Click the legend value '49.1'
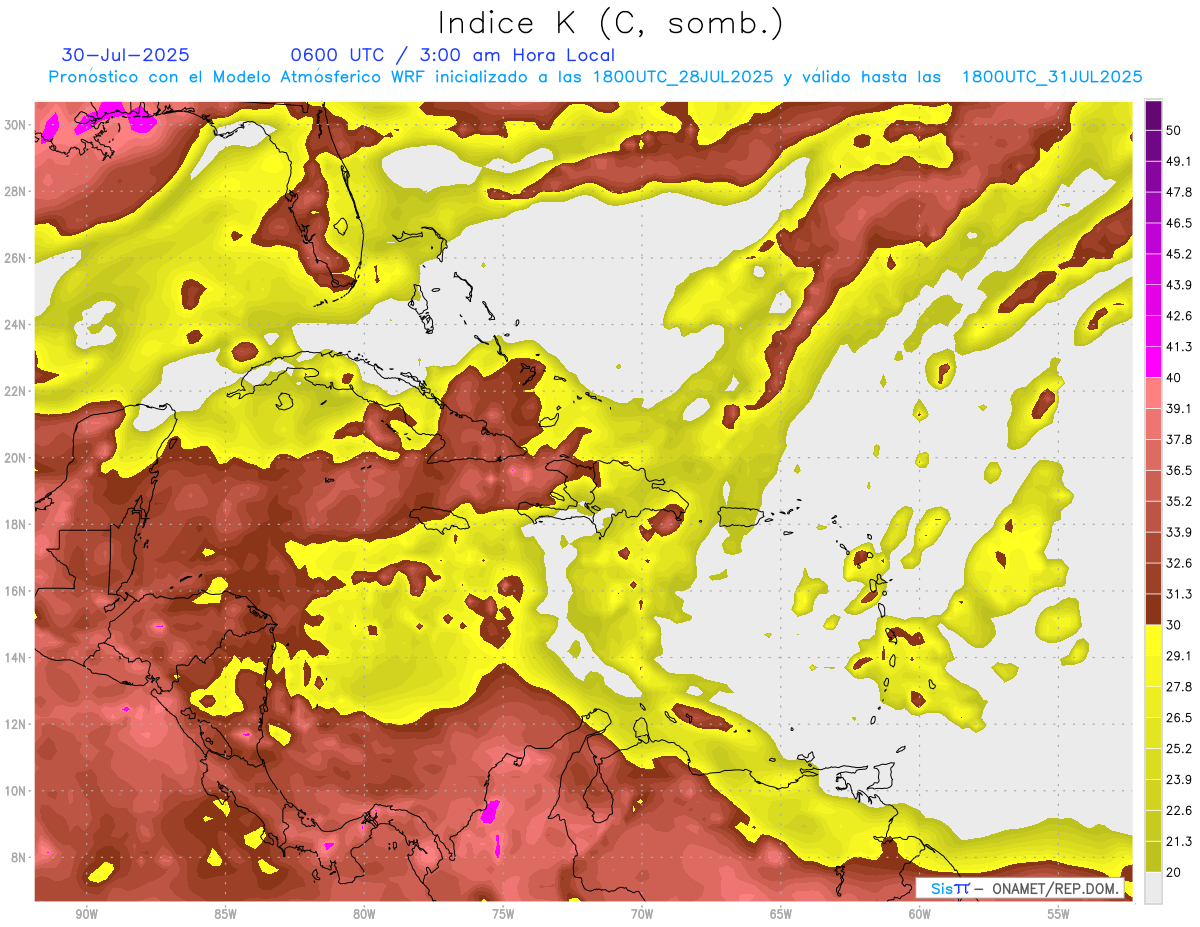This screenshot has height=927, width=1200. pos(1179,161)
